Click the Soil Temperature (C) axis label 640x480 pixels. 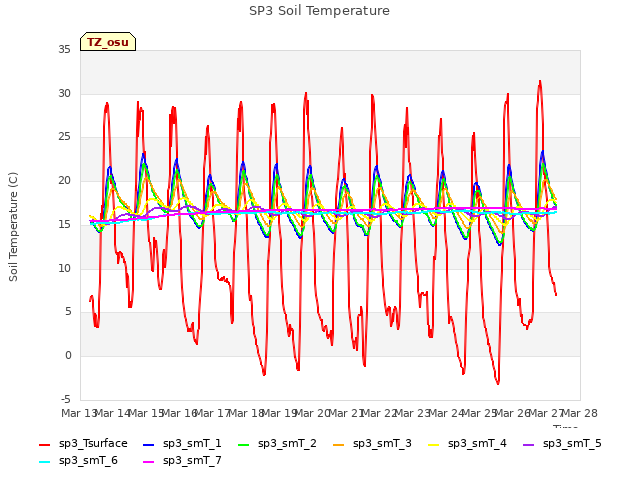(x=13, y=227)
